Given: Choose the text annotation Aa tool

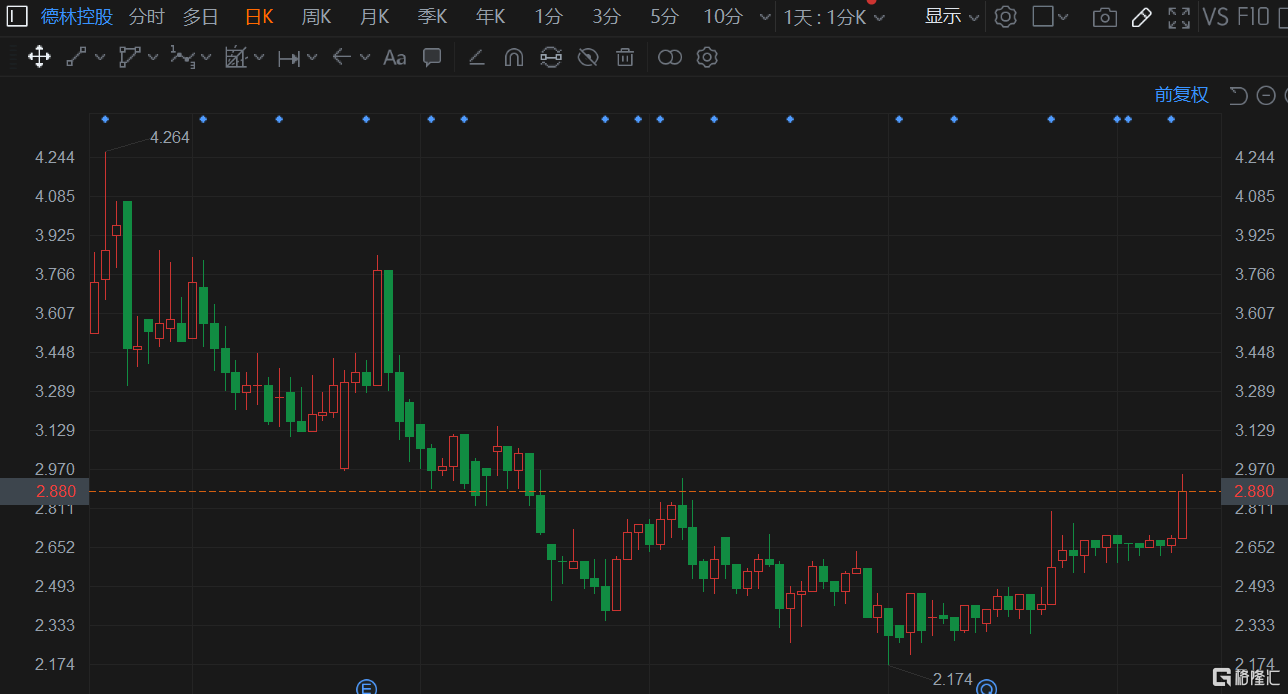Looking at the screenshot, I should 395,57.
